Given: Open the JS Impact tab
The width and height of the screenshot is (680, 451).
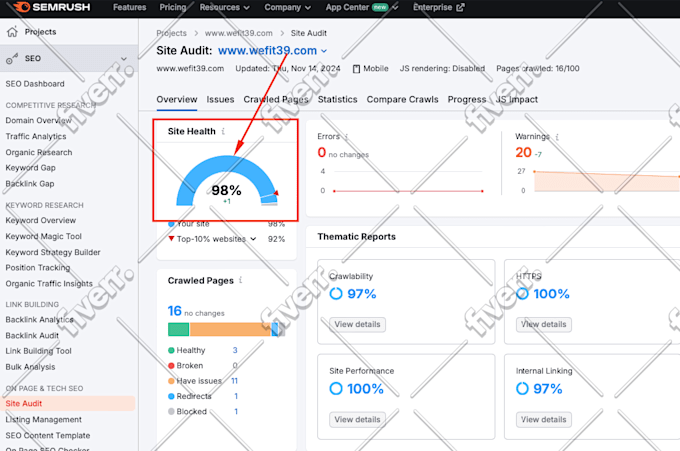Looking at the screenshot, I should point(517,99).
